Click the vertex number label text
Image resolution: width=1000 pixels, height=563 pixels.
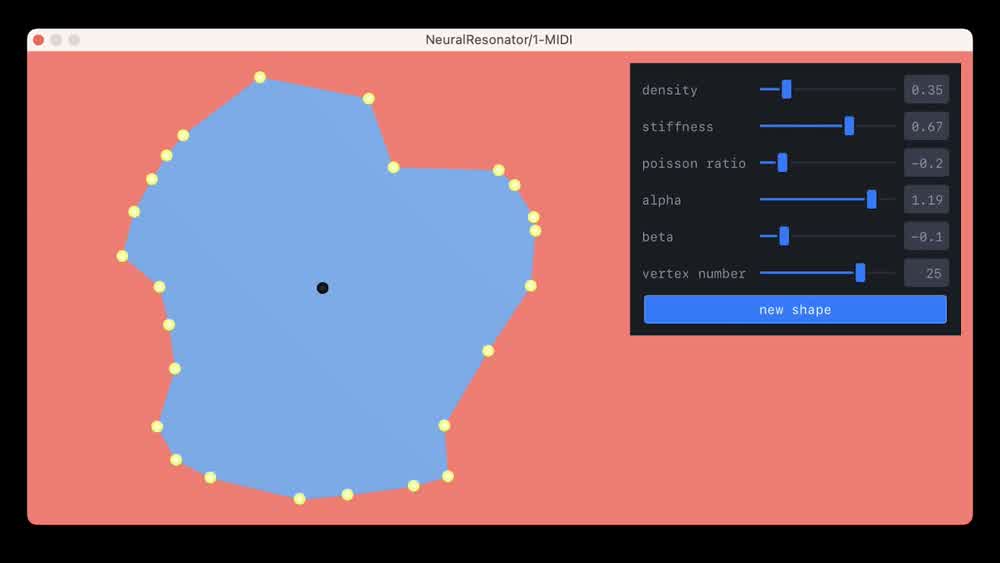[x=694, y=274]
